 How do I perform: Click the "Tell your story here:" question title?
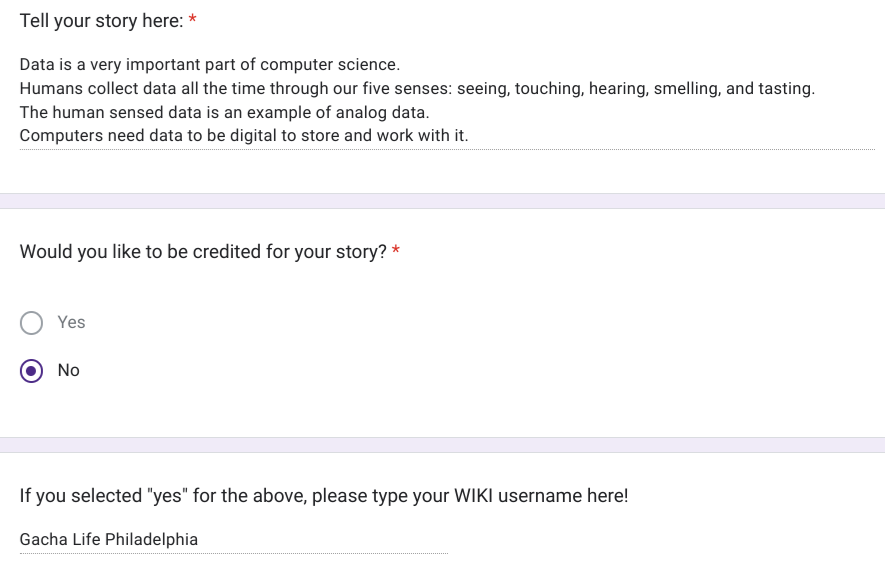[101, 21]
